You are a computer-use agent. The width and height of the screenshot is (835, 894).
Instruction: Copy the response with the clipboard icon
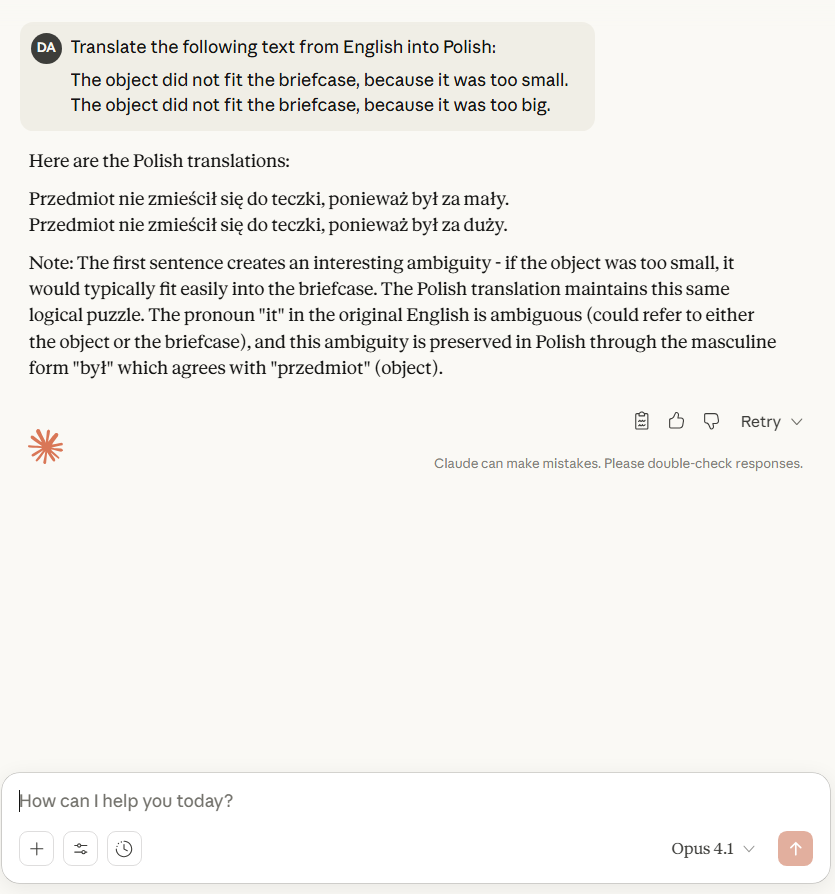coord(642,421)
